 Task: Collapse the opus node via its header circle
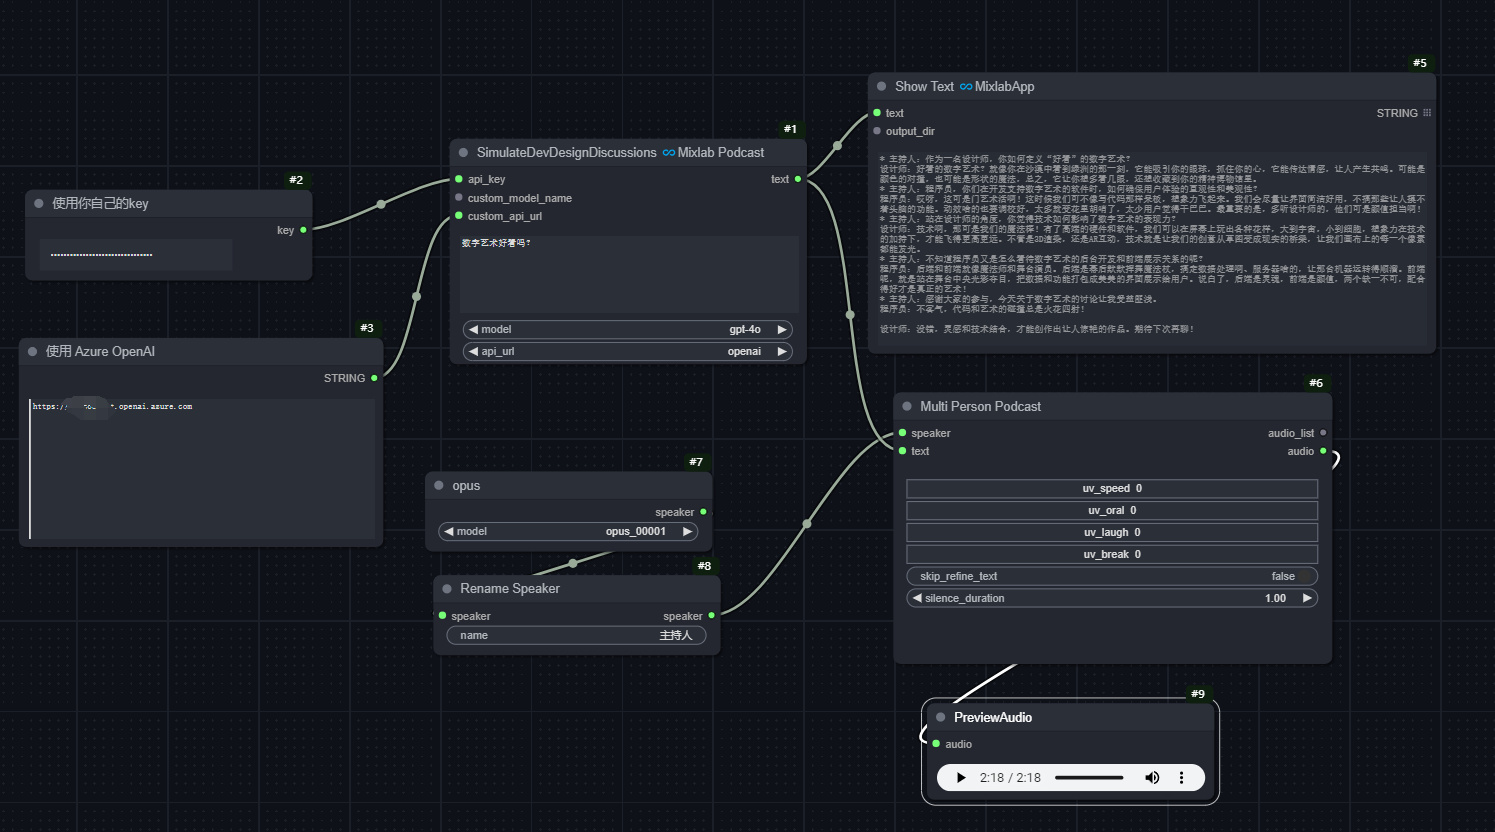tap(438, 485)
